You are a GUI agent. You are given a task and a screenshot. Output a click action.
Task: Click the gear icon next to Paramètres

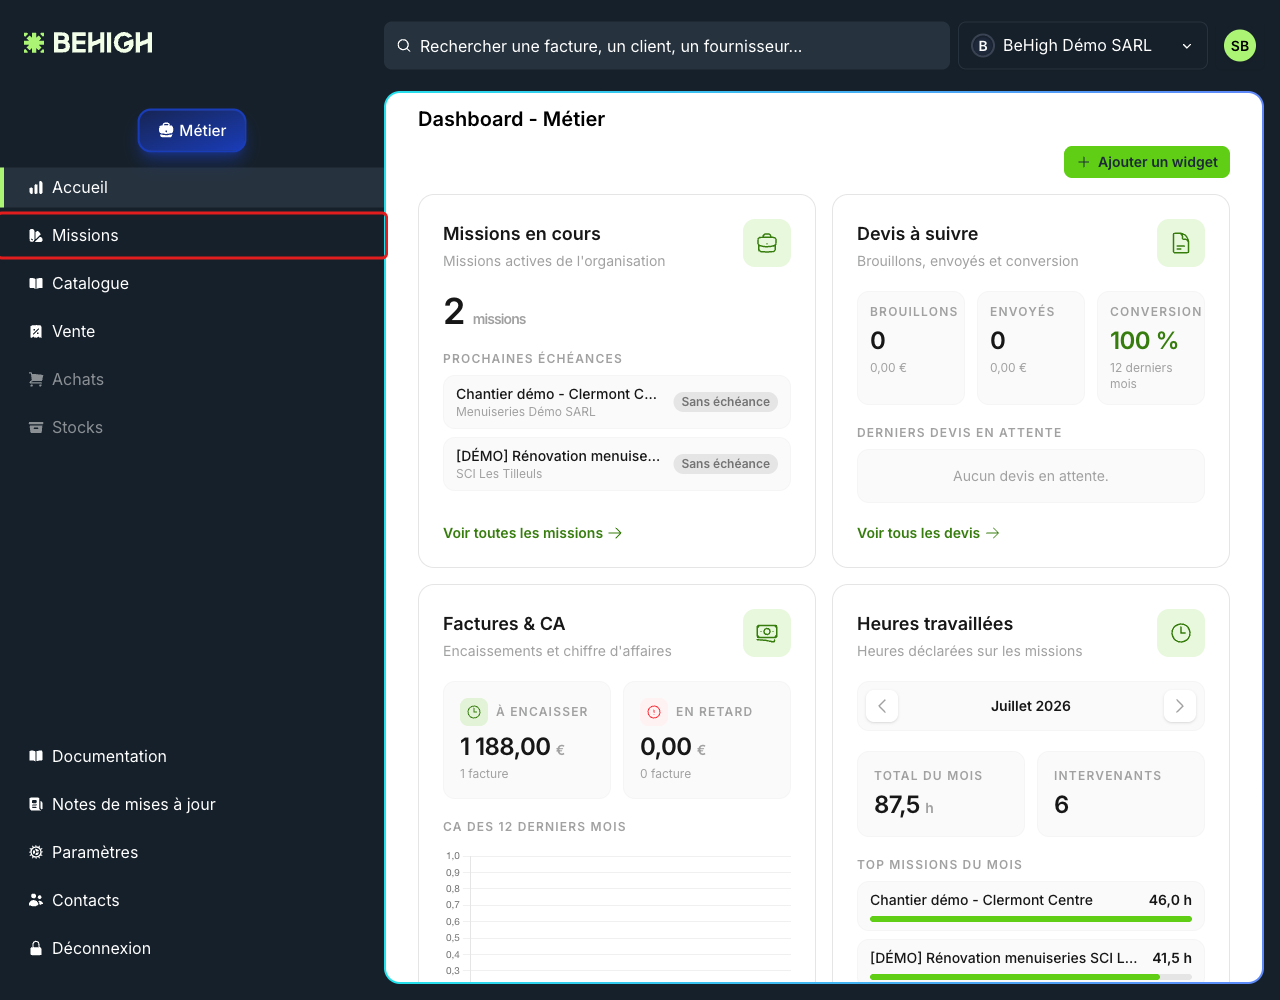(x=36, y=853)
